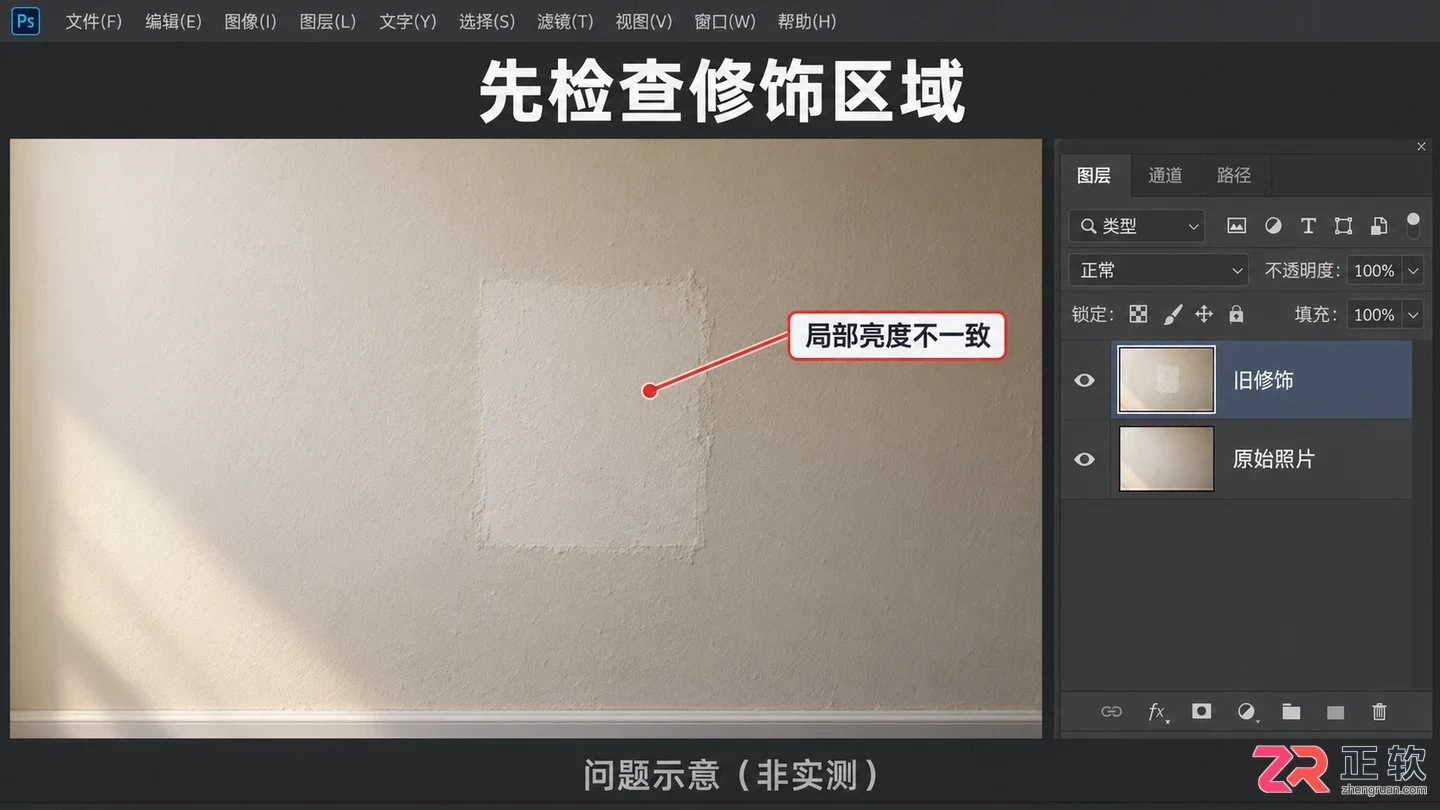
Task: Toggle lock all padlock icon
Action: (x=1236, y=314)
